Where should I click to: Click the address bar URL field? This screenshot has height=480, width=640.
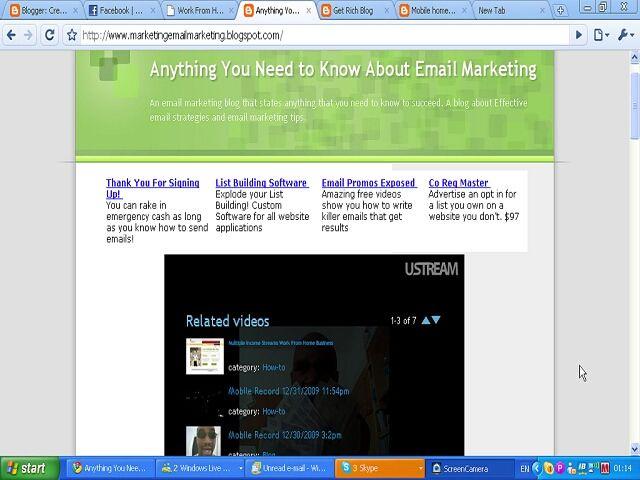tap(320, 35)
